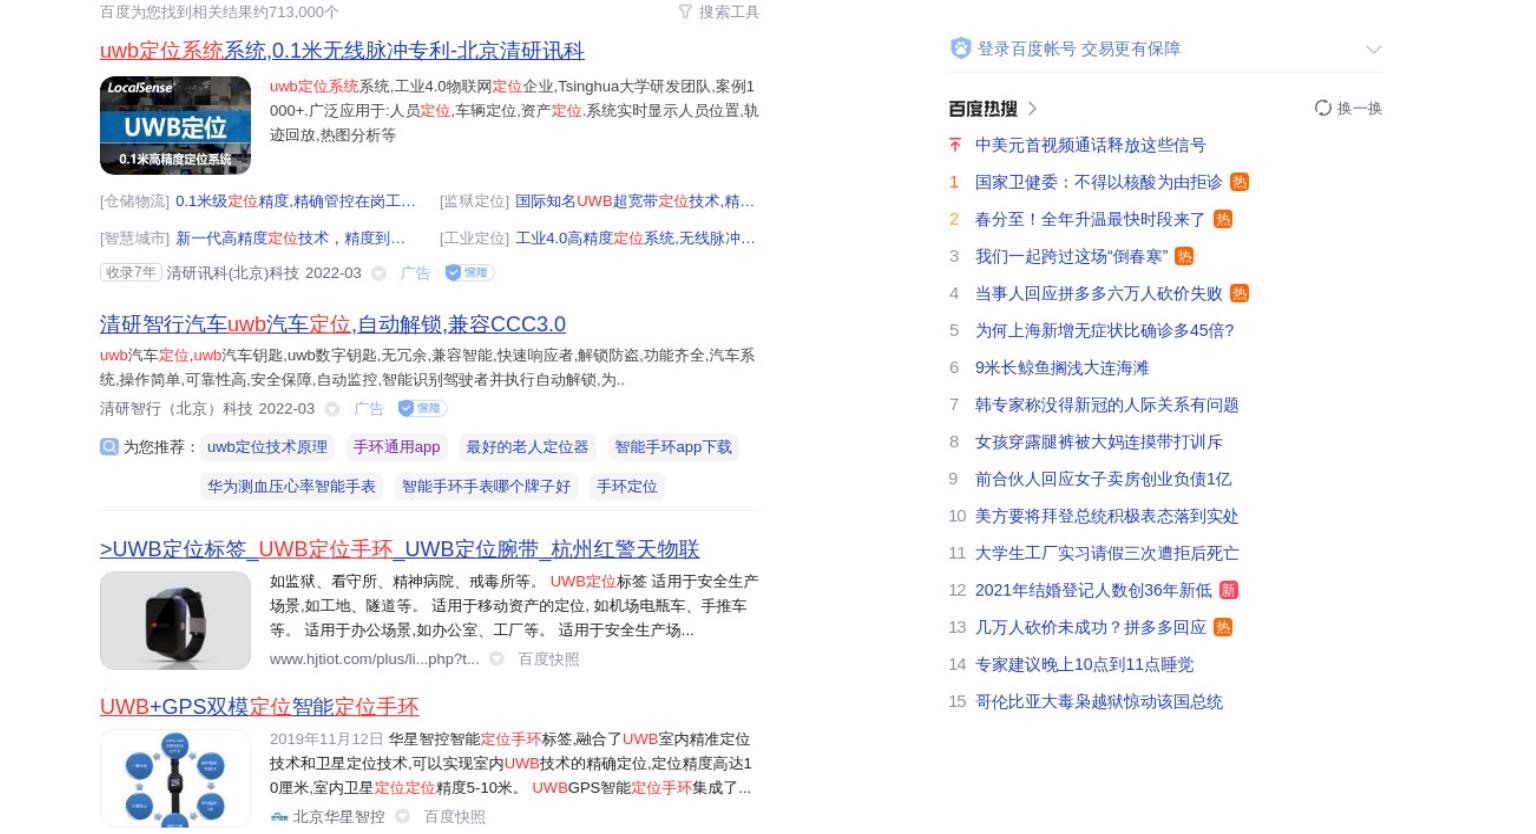Click the 热 tag beside 春分至 topic

point(1223,219)
